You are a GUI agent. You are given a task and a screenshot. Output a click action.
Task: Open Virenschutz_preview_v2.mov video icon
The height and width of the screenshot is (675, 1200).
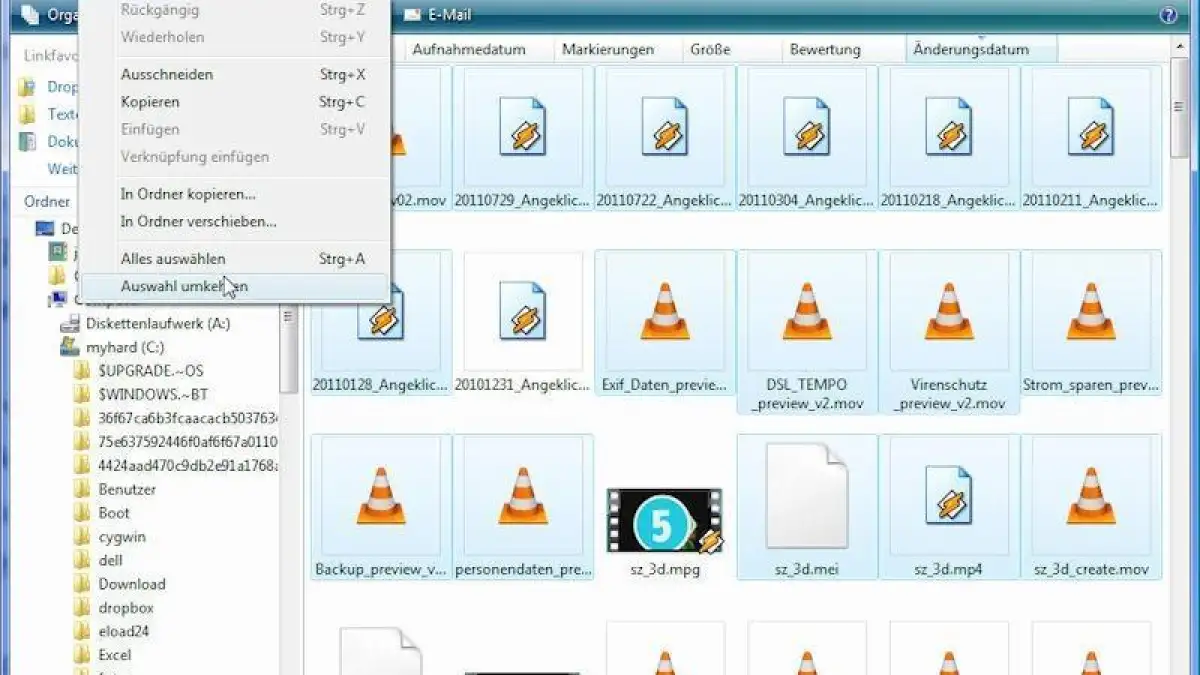(948, 310)
